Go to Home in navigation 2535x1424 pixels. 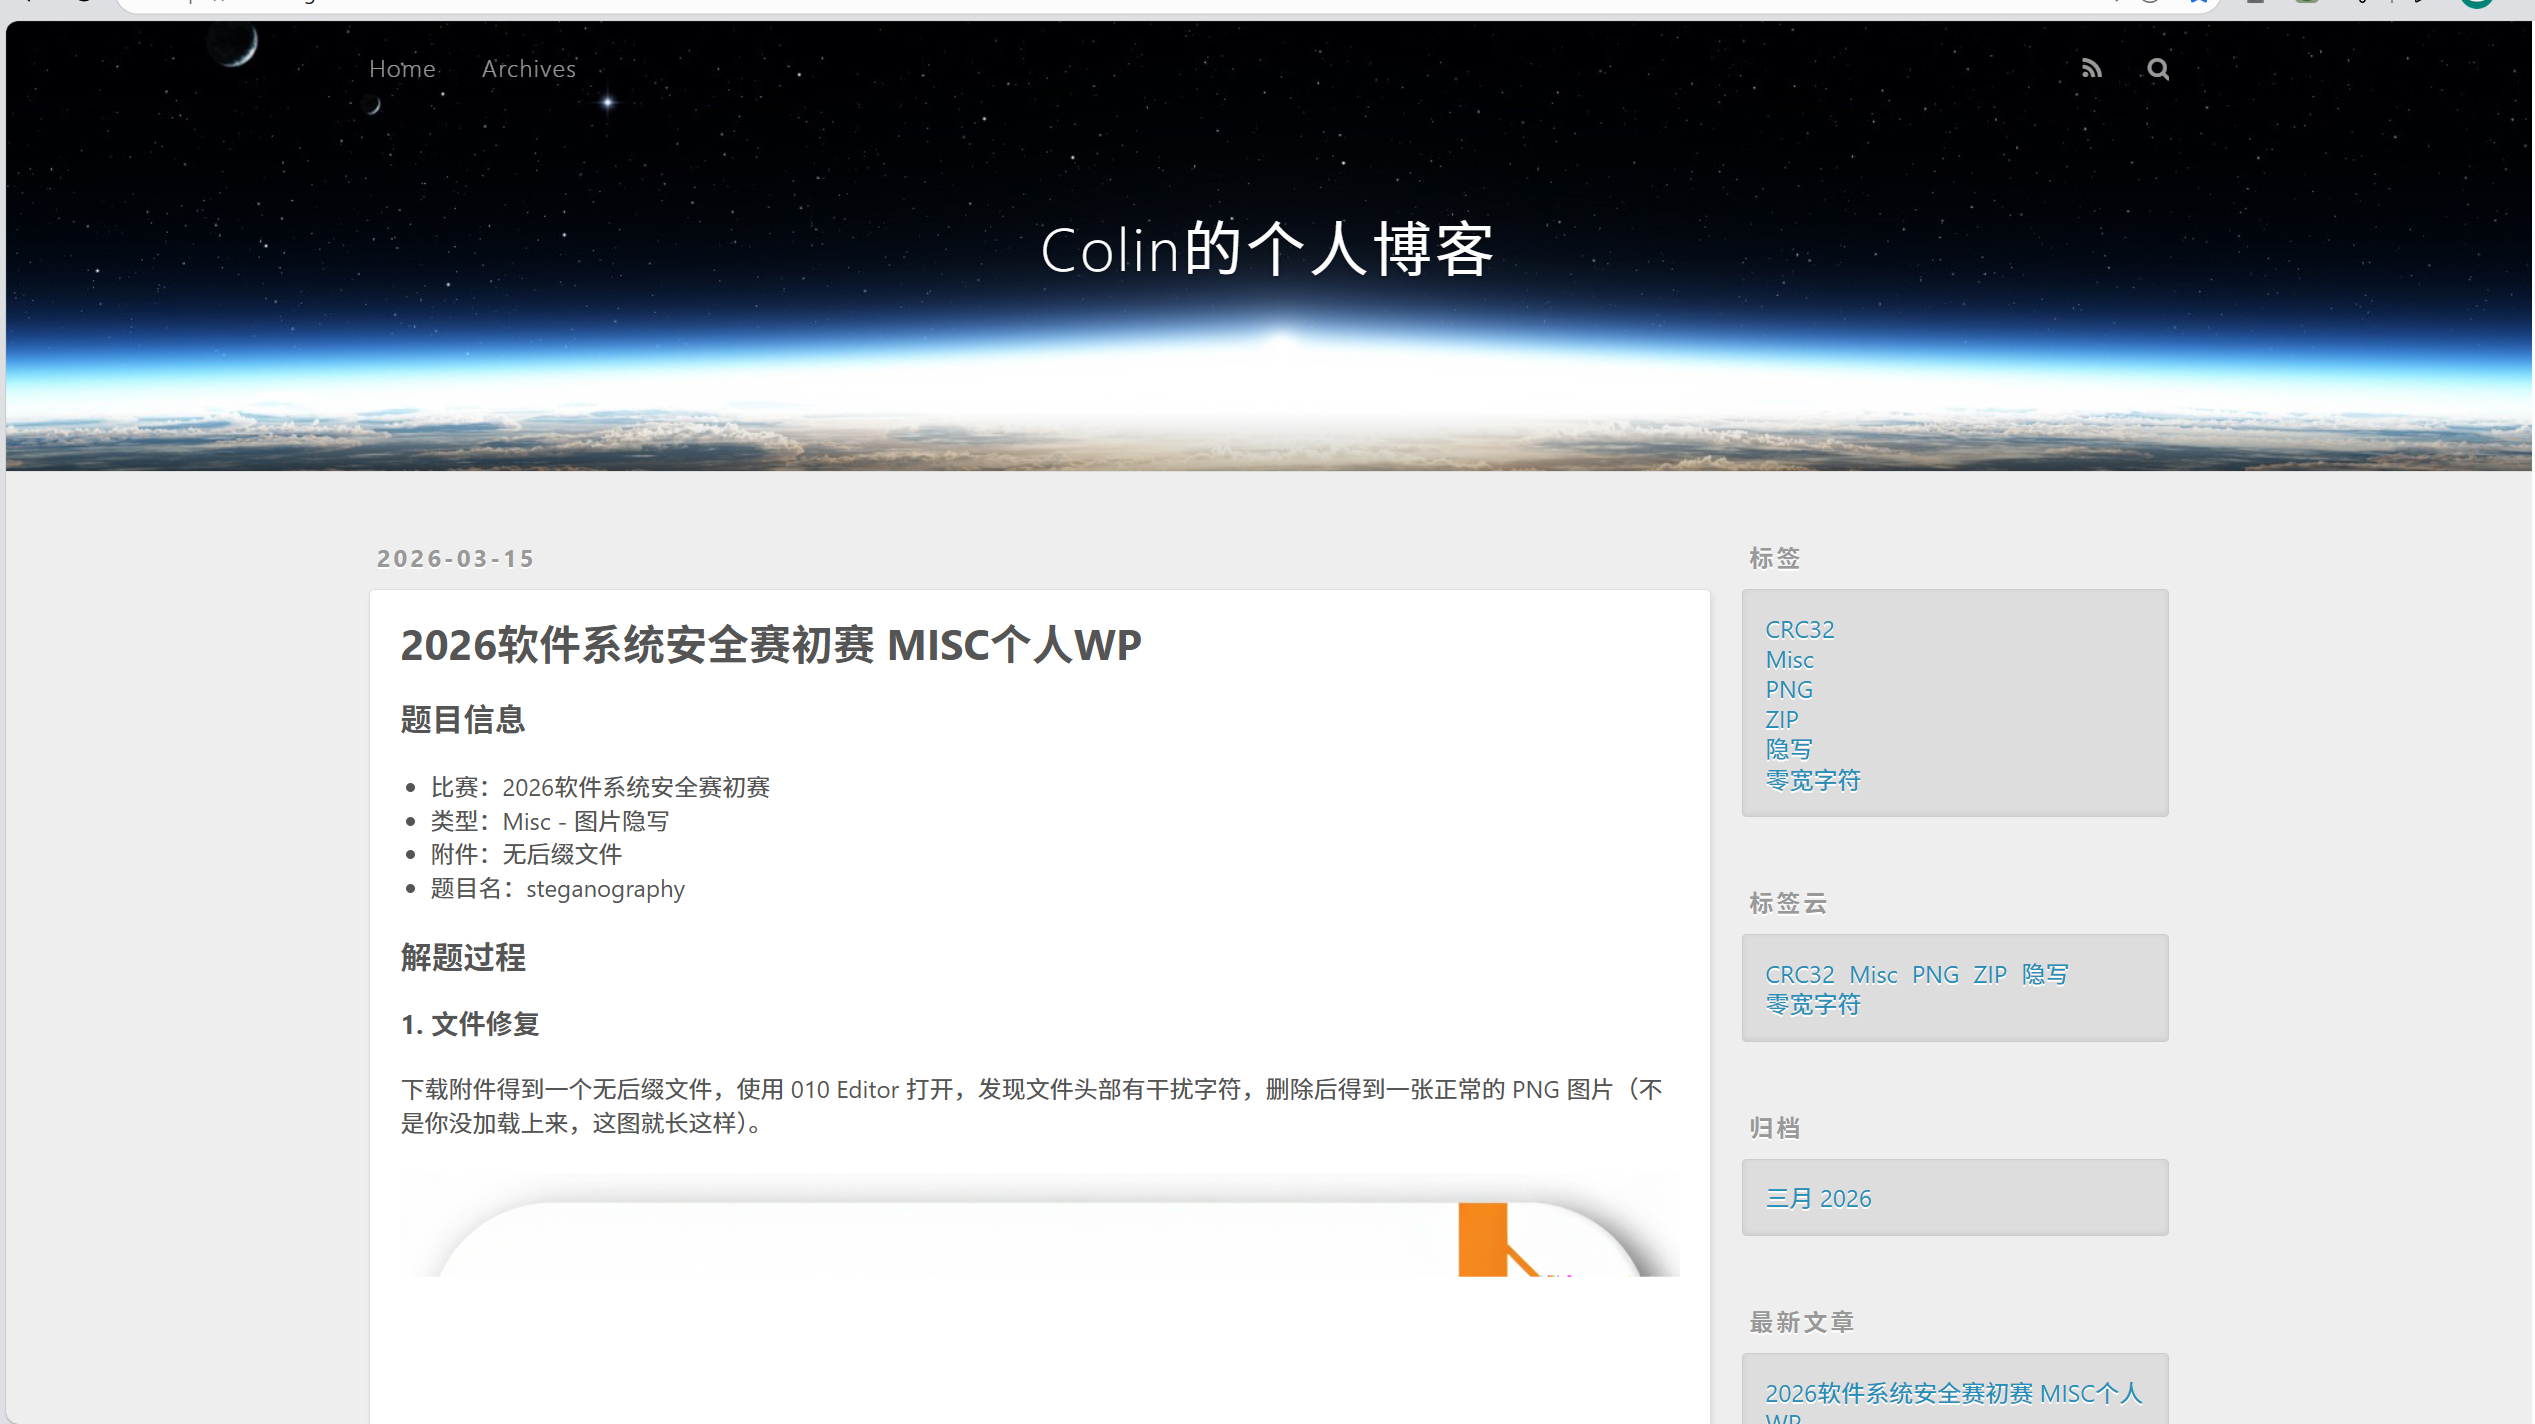coord(402,69)
